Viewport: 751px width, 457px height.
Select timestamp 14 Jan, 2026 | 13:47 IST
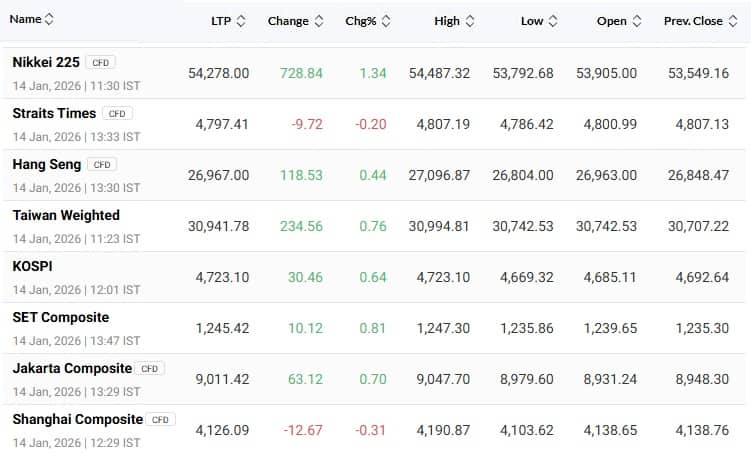(77, 341)
